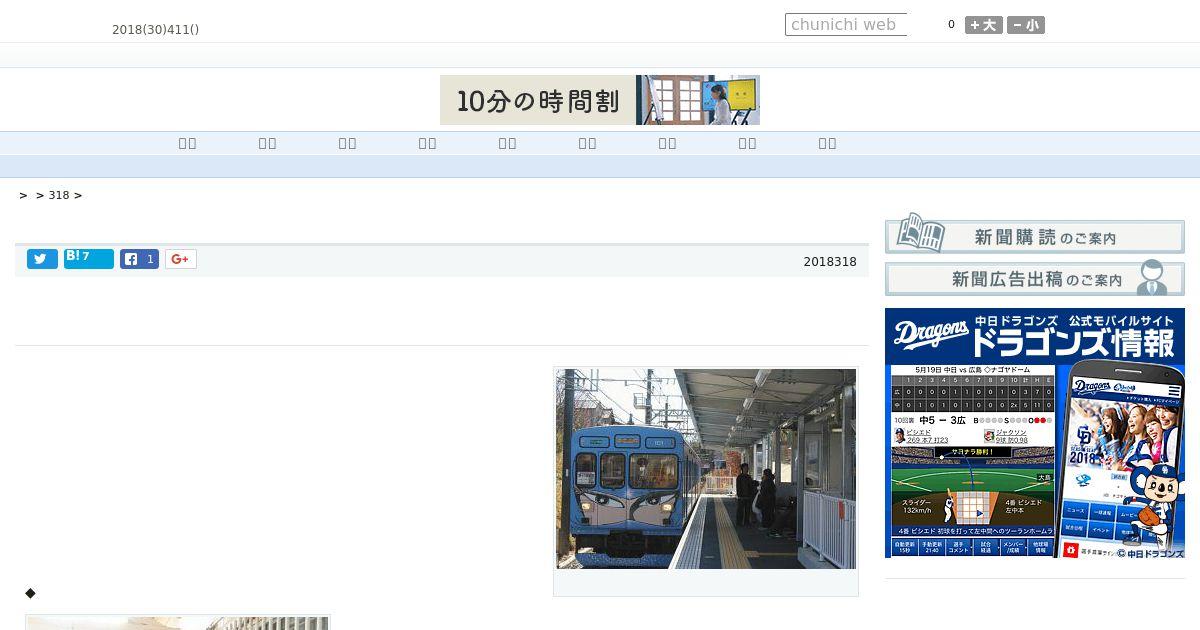
Task: Open the partially visible photo below the diamond
Action: point(178,623)
